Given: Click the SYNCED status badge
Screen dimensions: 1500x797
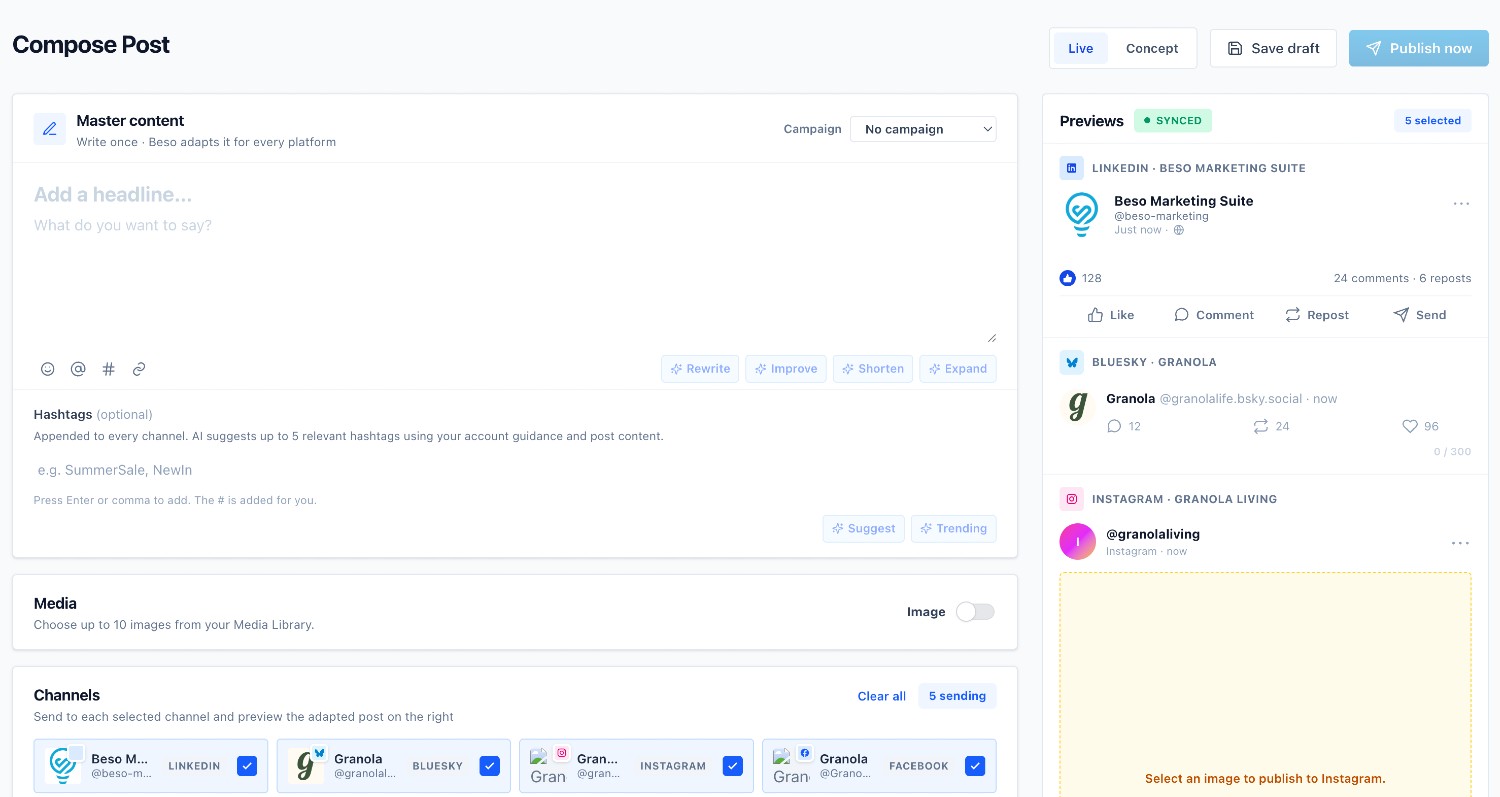Looking at the screenshot, I should pyautogui.click(x=1173, y=120).
